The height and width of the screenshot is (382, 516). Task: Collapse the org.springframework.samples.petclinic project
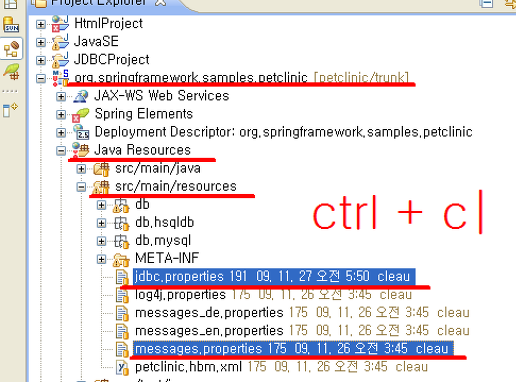(41, 79)
